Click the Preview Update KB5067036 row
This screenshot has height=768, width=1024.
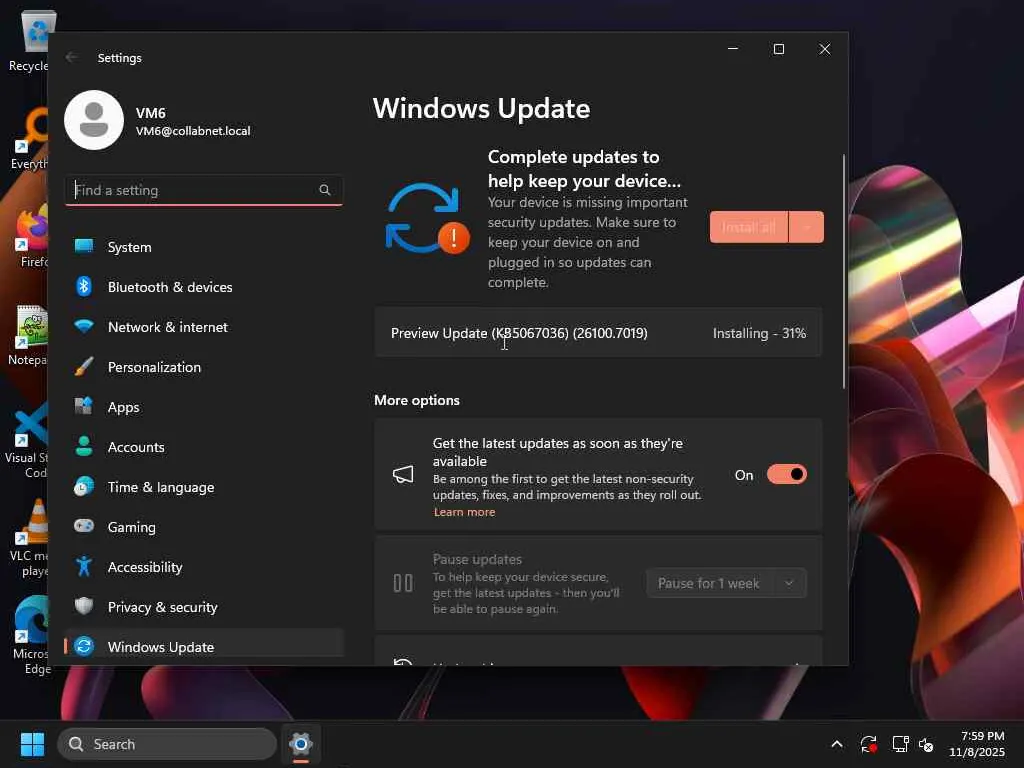pos(598,333)
